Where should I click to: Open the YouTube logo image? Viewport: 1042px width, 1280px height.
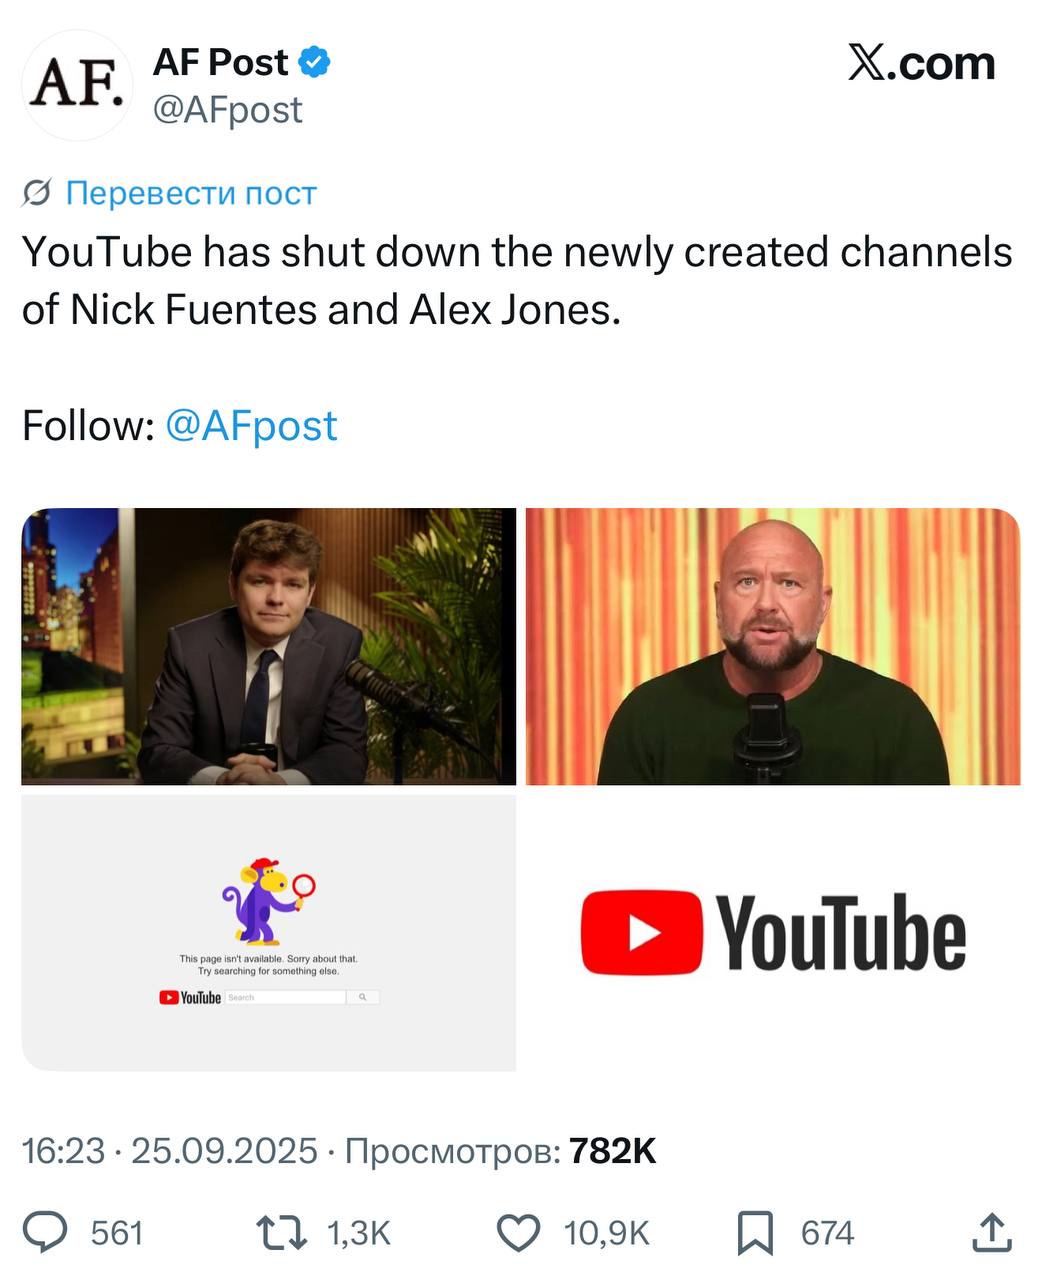pos(773,932)
